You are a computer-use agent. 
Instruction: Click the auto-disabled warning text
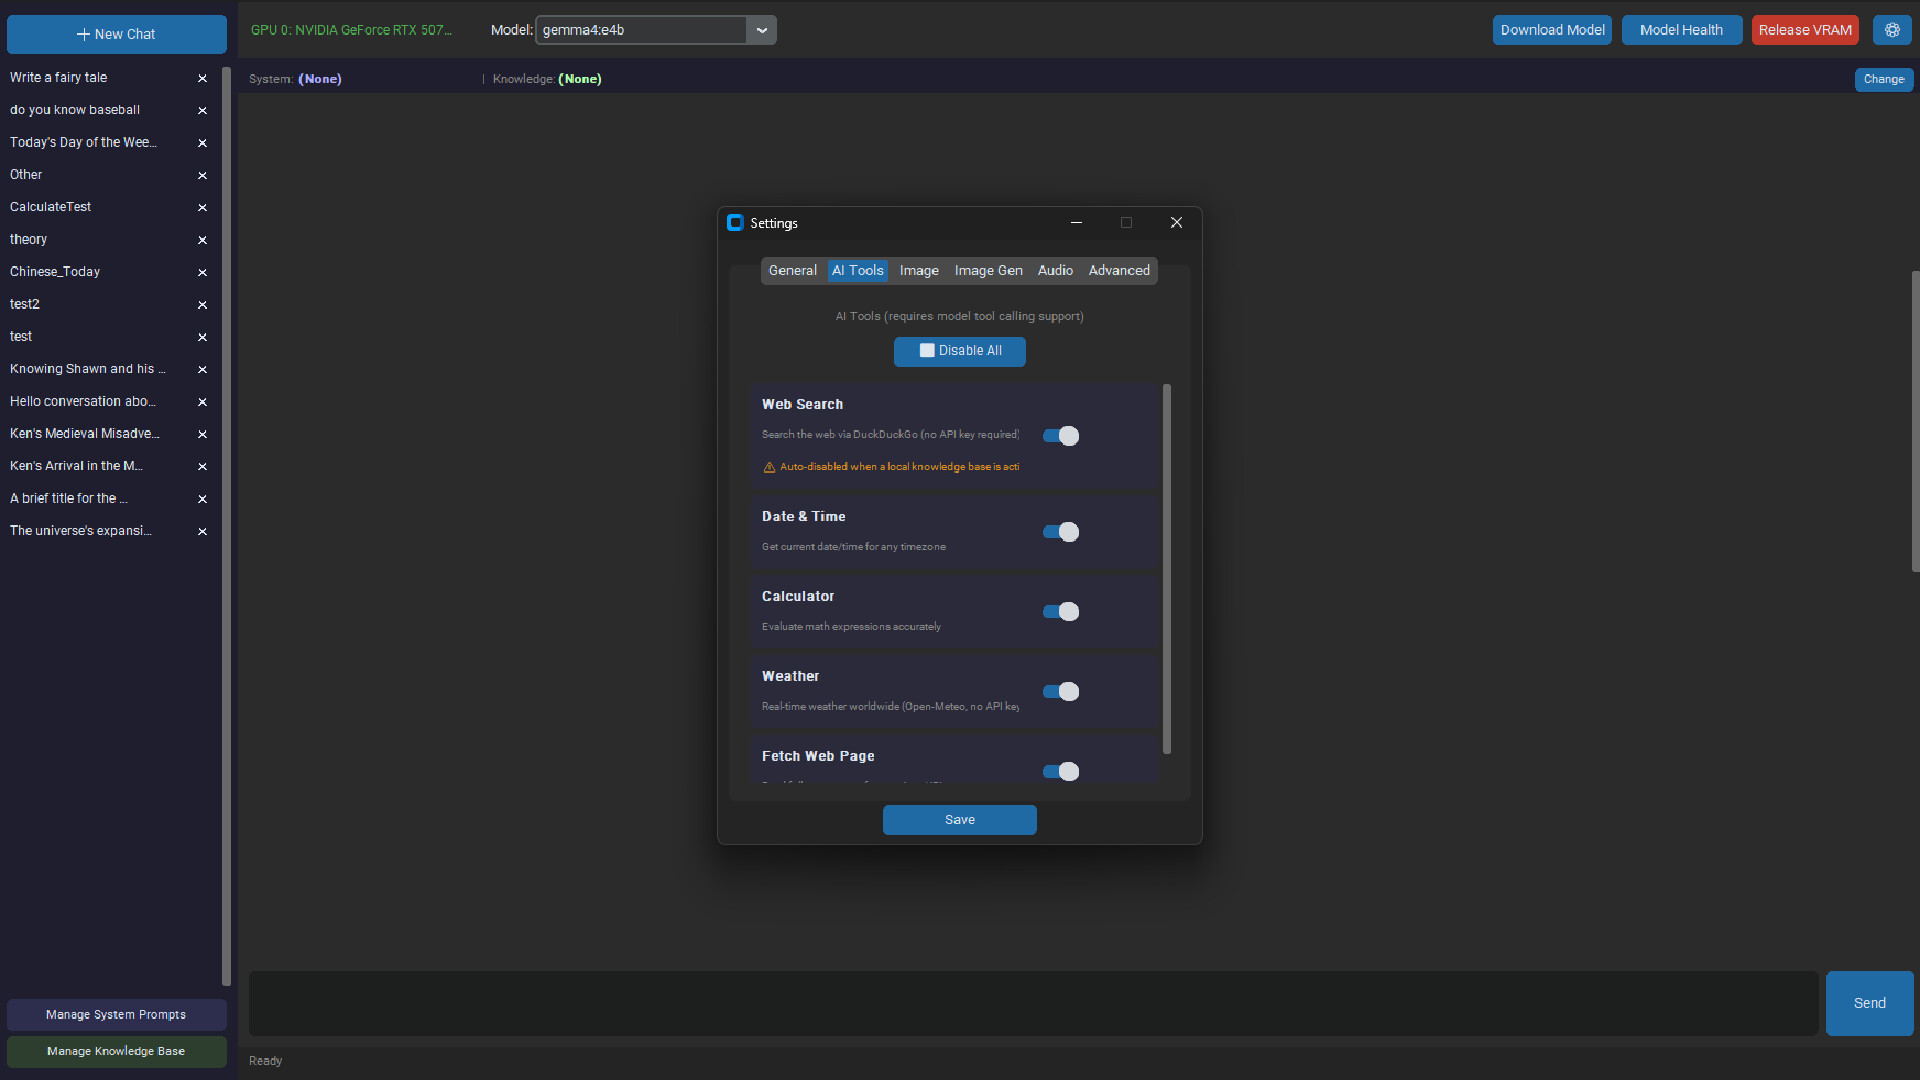(x=891, y=467)
